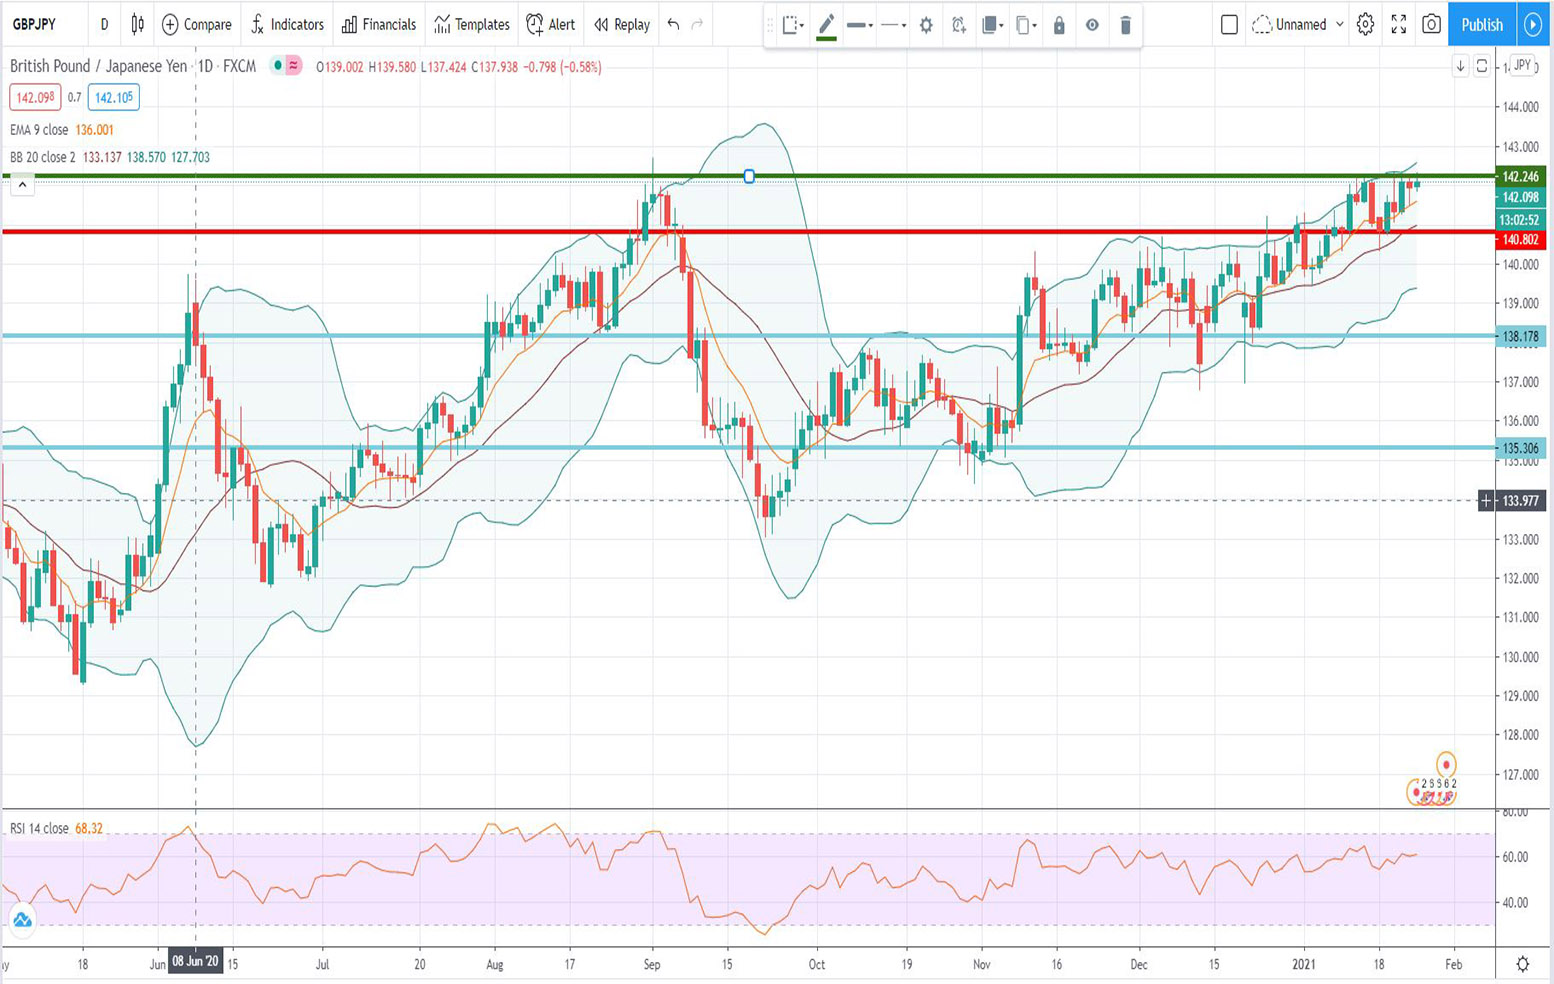
Task: Open the Templates menu
Action: (471, 25)
